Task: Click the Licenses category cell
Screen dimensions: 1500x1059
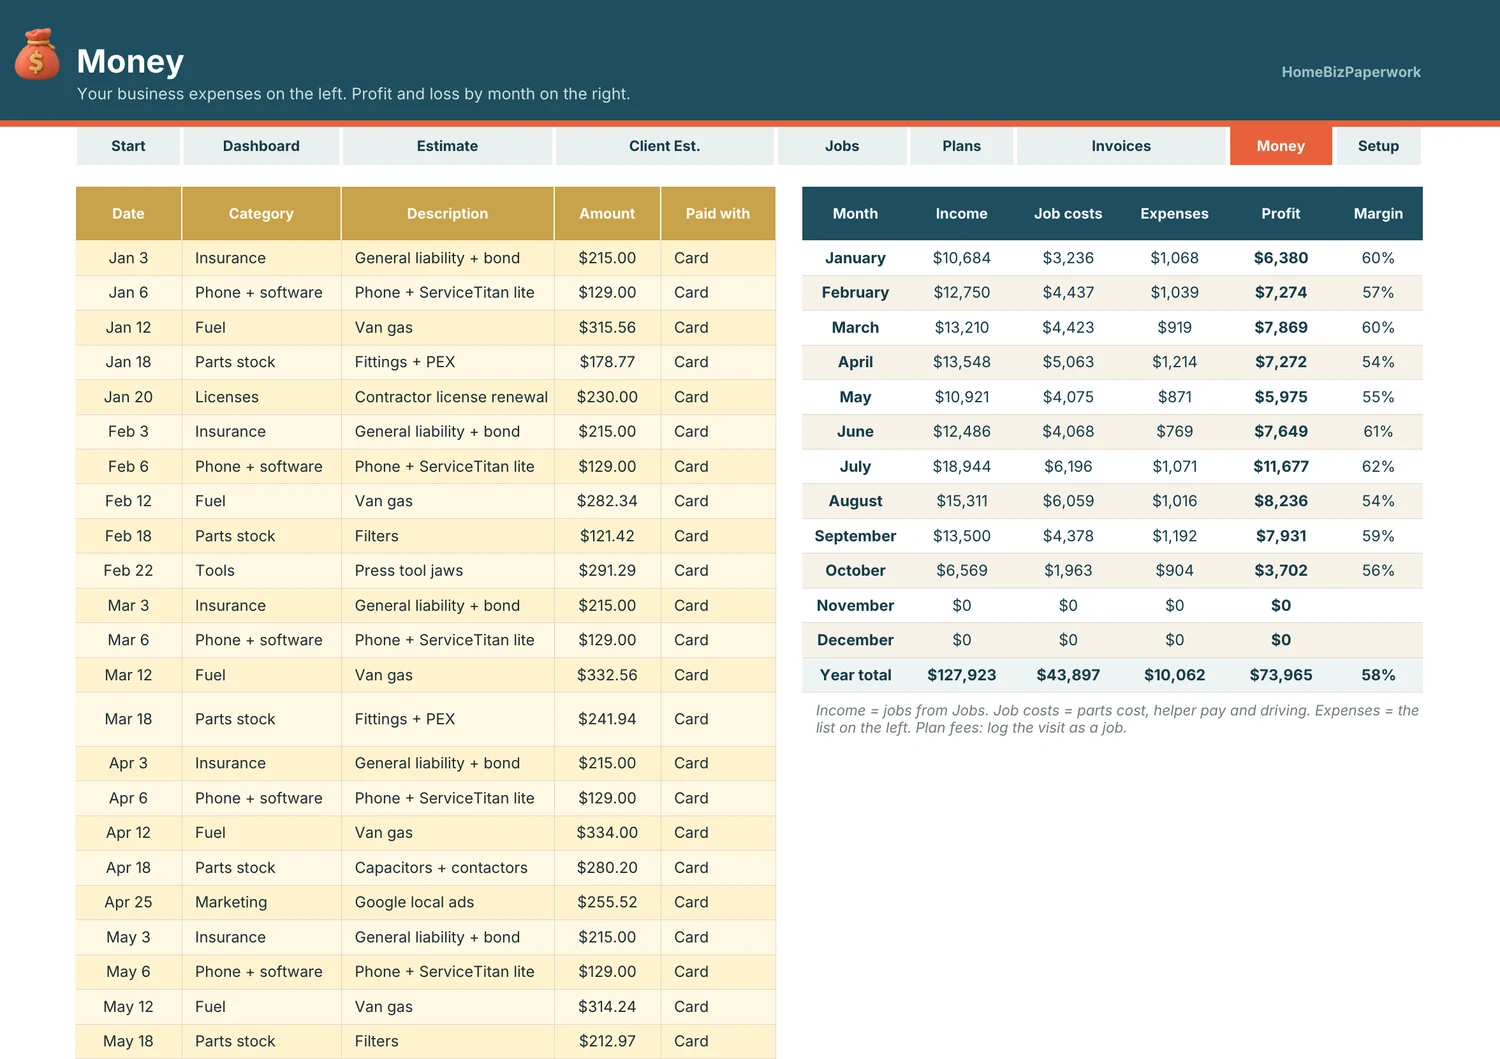Action: [x=261, y=397]
